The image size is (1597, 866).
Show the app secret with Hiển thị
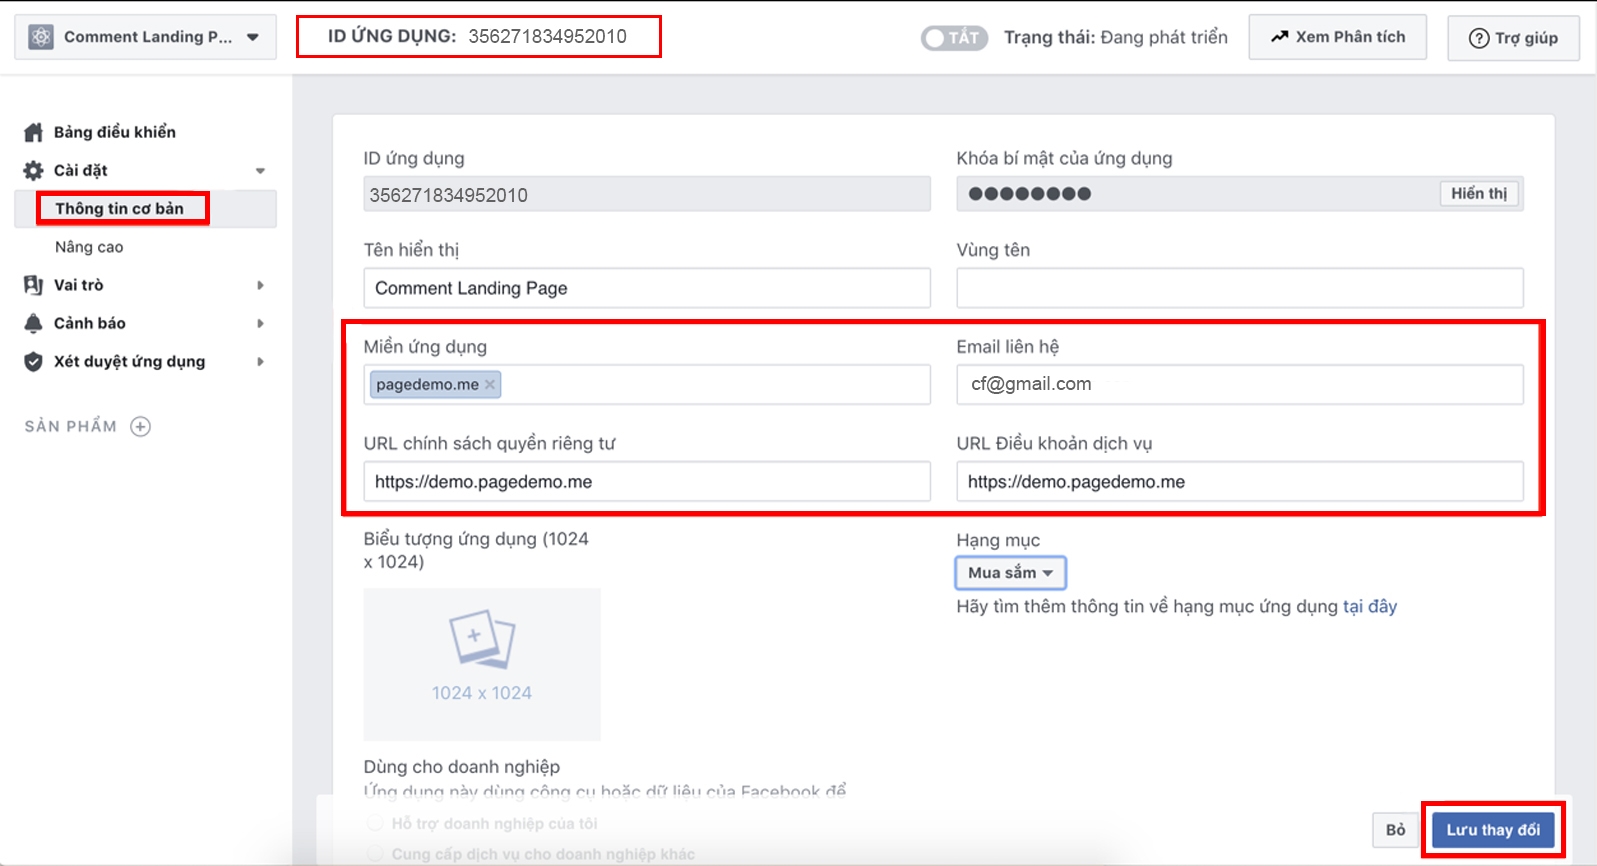[1478, 193]
